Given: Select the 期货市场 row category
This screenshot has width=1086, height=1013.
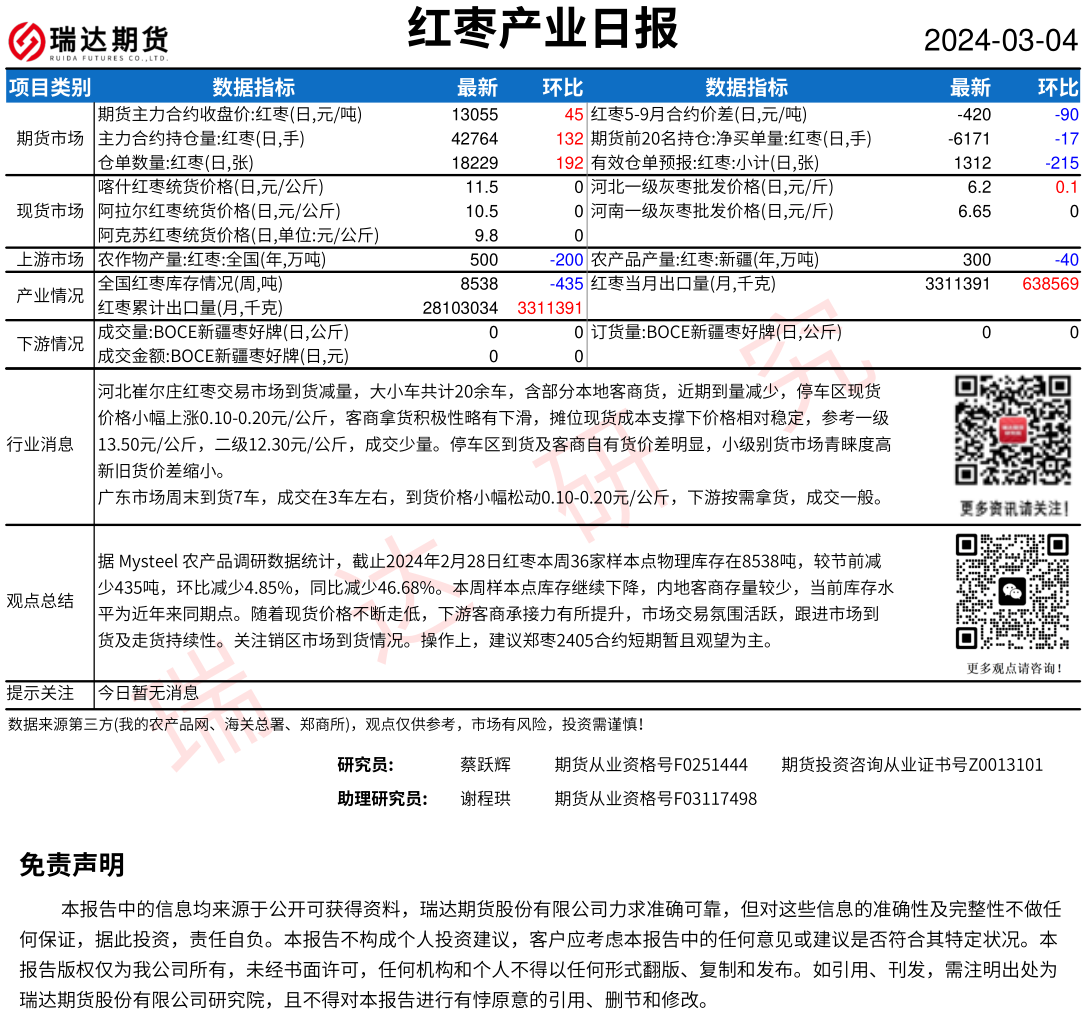Looking at the screenshot, I should pos(50,138).
